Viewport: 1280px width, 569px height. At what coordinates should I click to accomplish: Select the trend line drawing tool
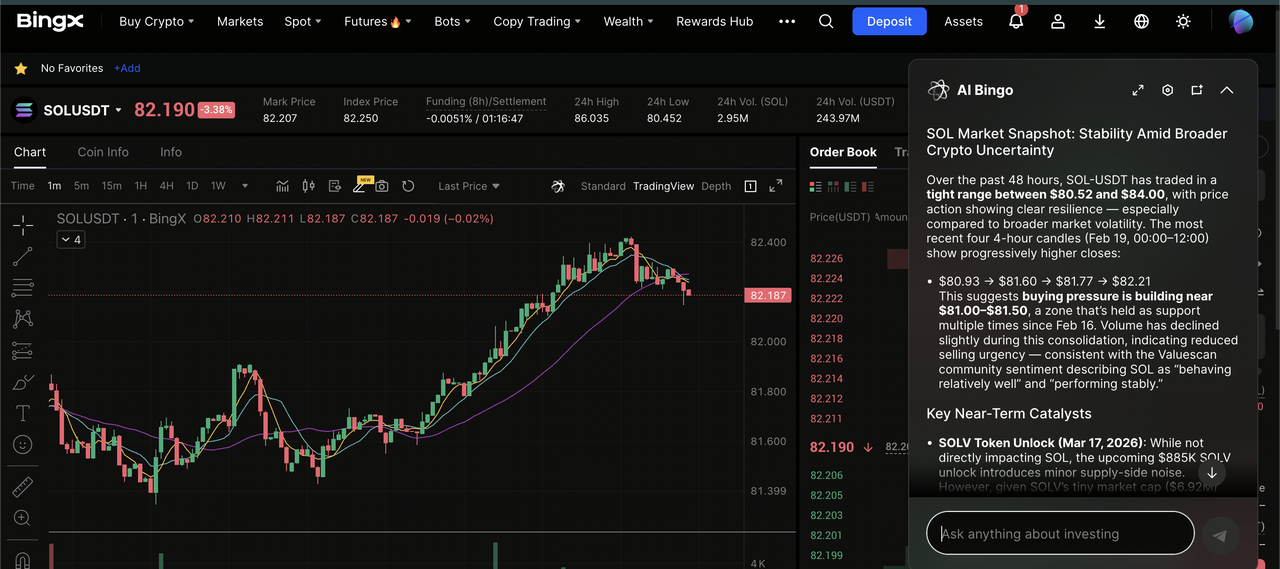[22, 258]
